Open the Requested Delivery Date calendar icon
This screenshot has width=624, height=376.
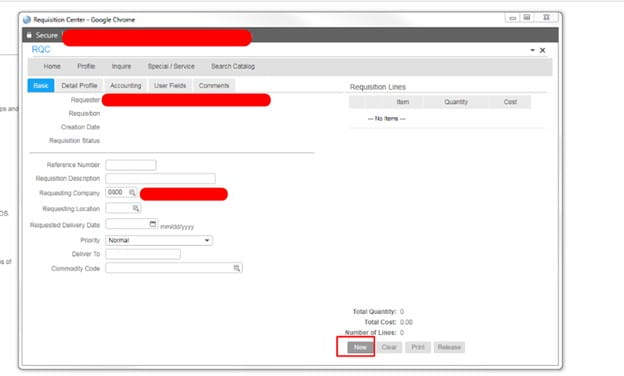[x=153, y=224]
